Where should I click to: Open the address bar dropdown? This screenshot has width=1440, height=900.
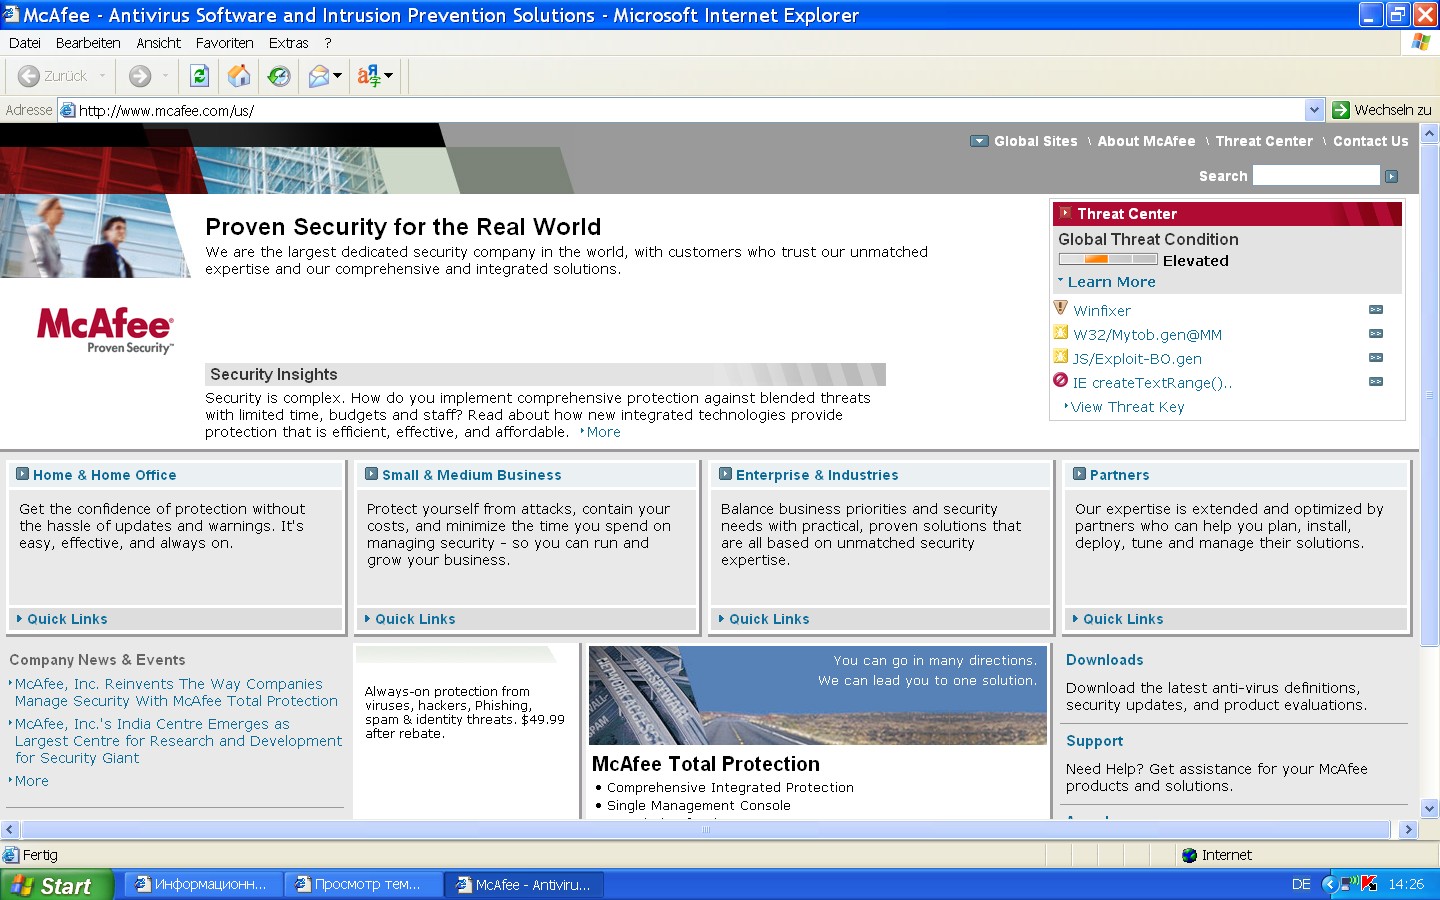[1314, 110]
